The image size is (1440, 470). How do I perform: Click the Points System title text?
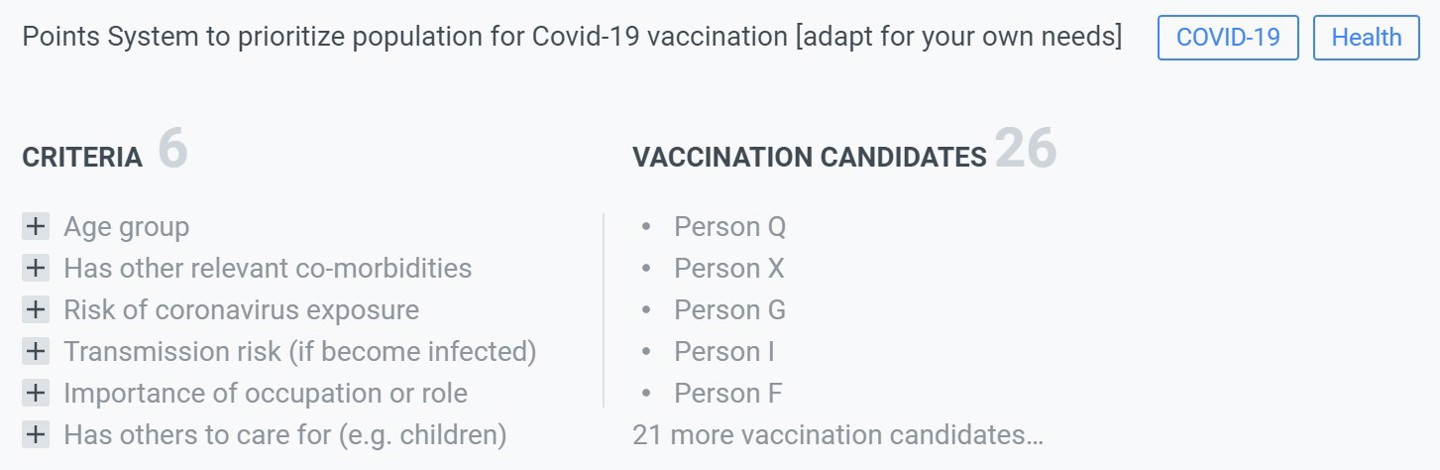[x=571, y=37]
